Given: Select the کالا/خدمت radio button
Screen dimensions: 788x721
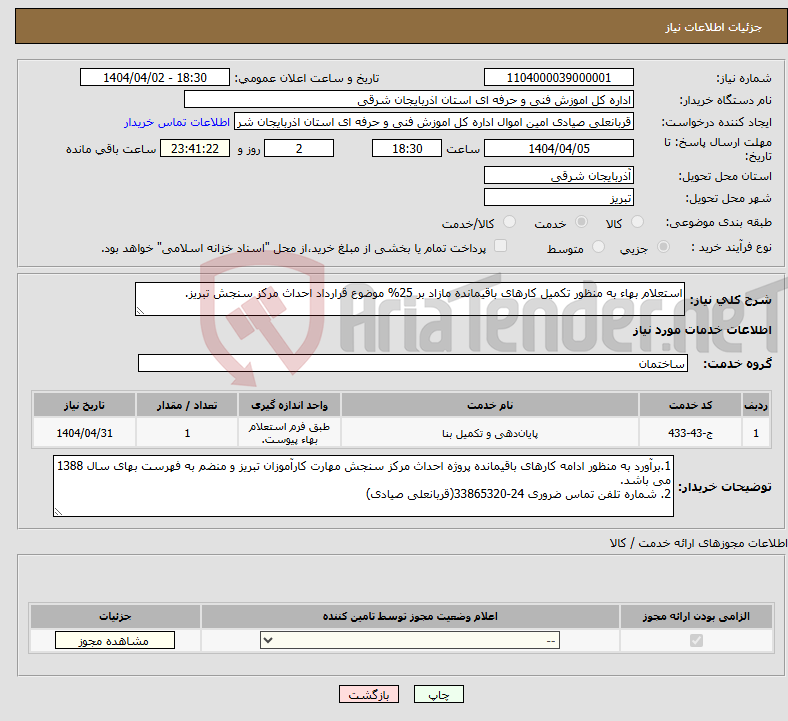Looking at the screenshot, I should tap(510, 222).
